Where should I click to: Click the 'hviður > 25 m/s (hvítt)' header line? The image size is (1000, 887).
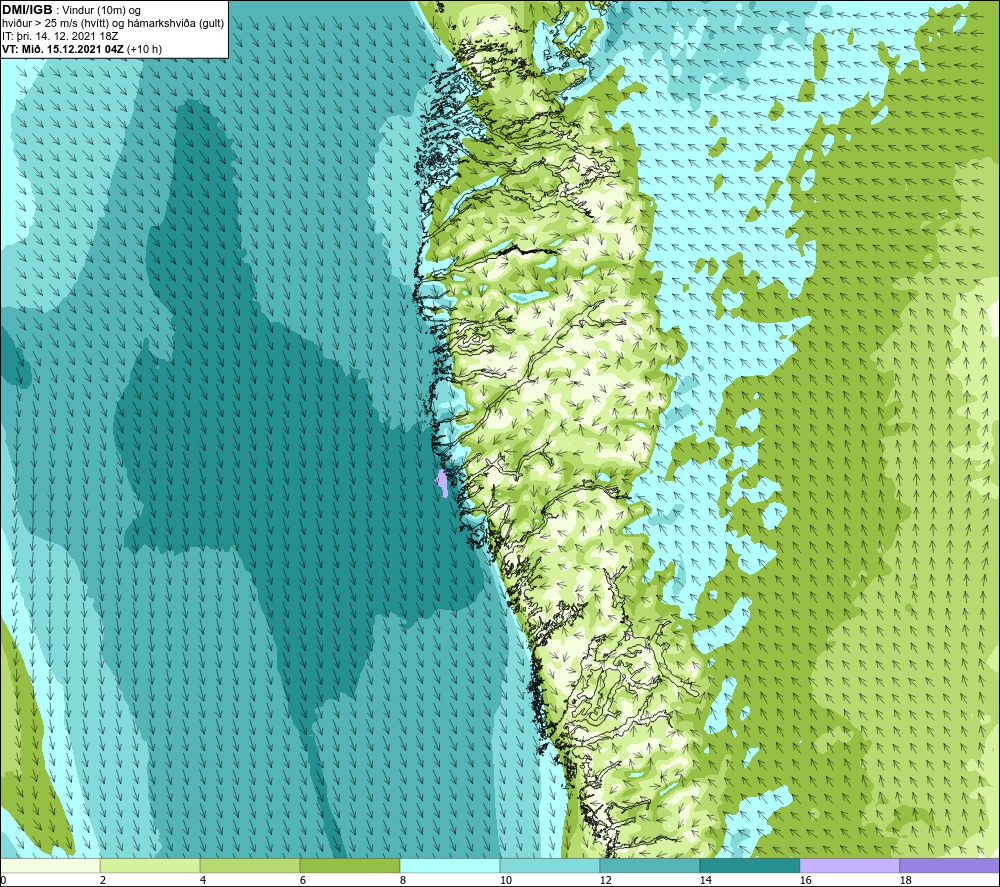pos(113,24)
